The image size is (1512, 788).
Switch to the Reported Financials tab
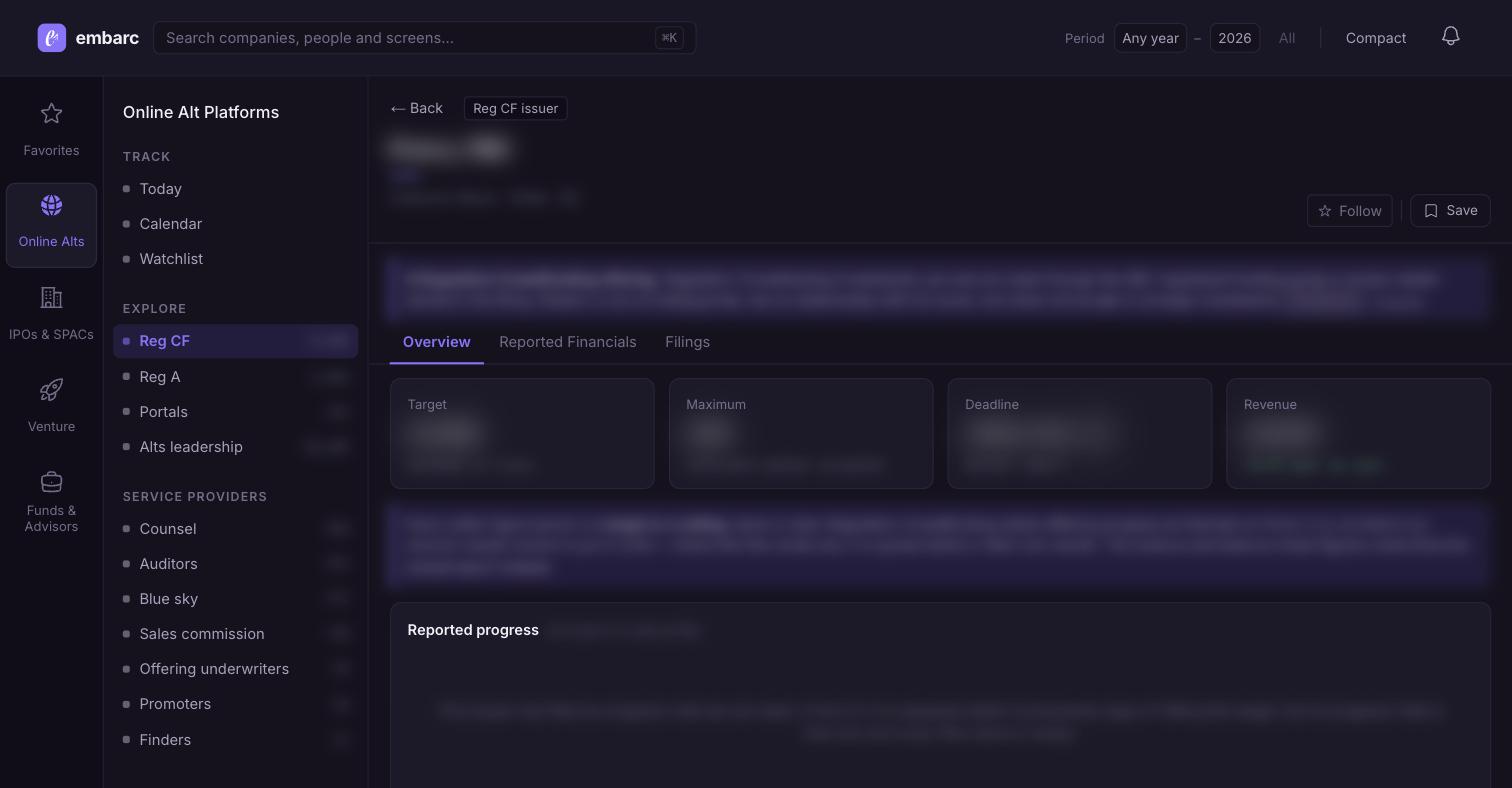pos(568,342)
